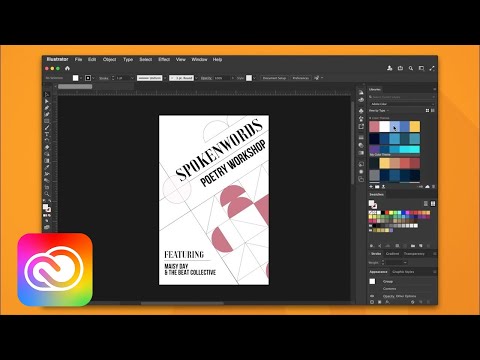Click the Preferences button
480x360 pixels.
(x=301, y=78)
